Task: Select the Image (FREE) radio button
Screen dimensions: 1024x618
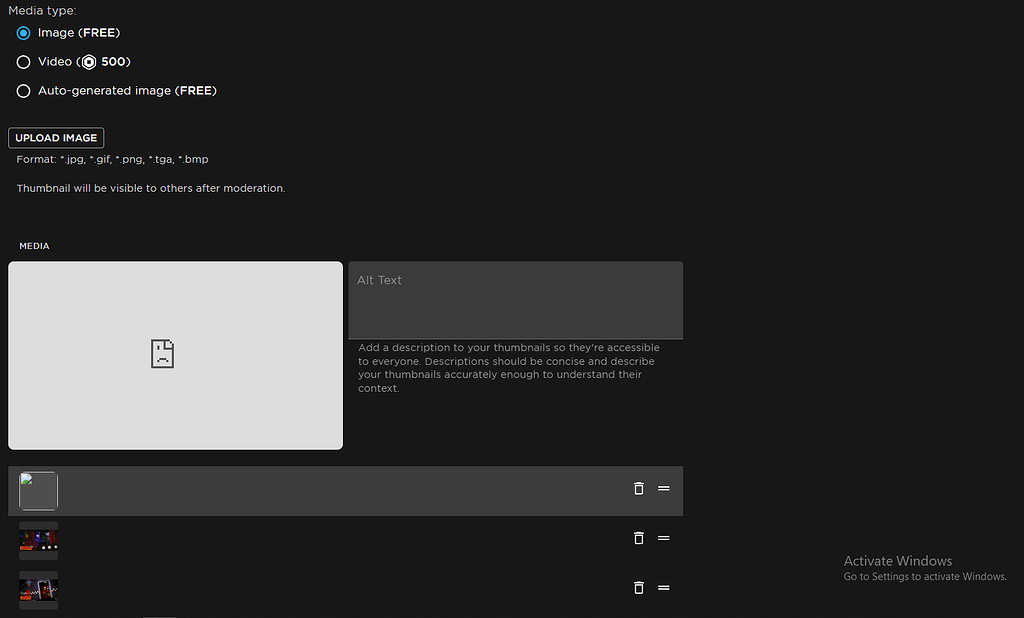Action: point(23,32)
